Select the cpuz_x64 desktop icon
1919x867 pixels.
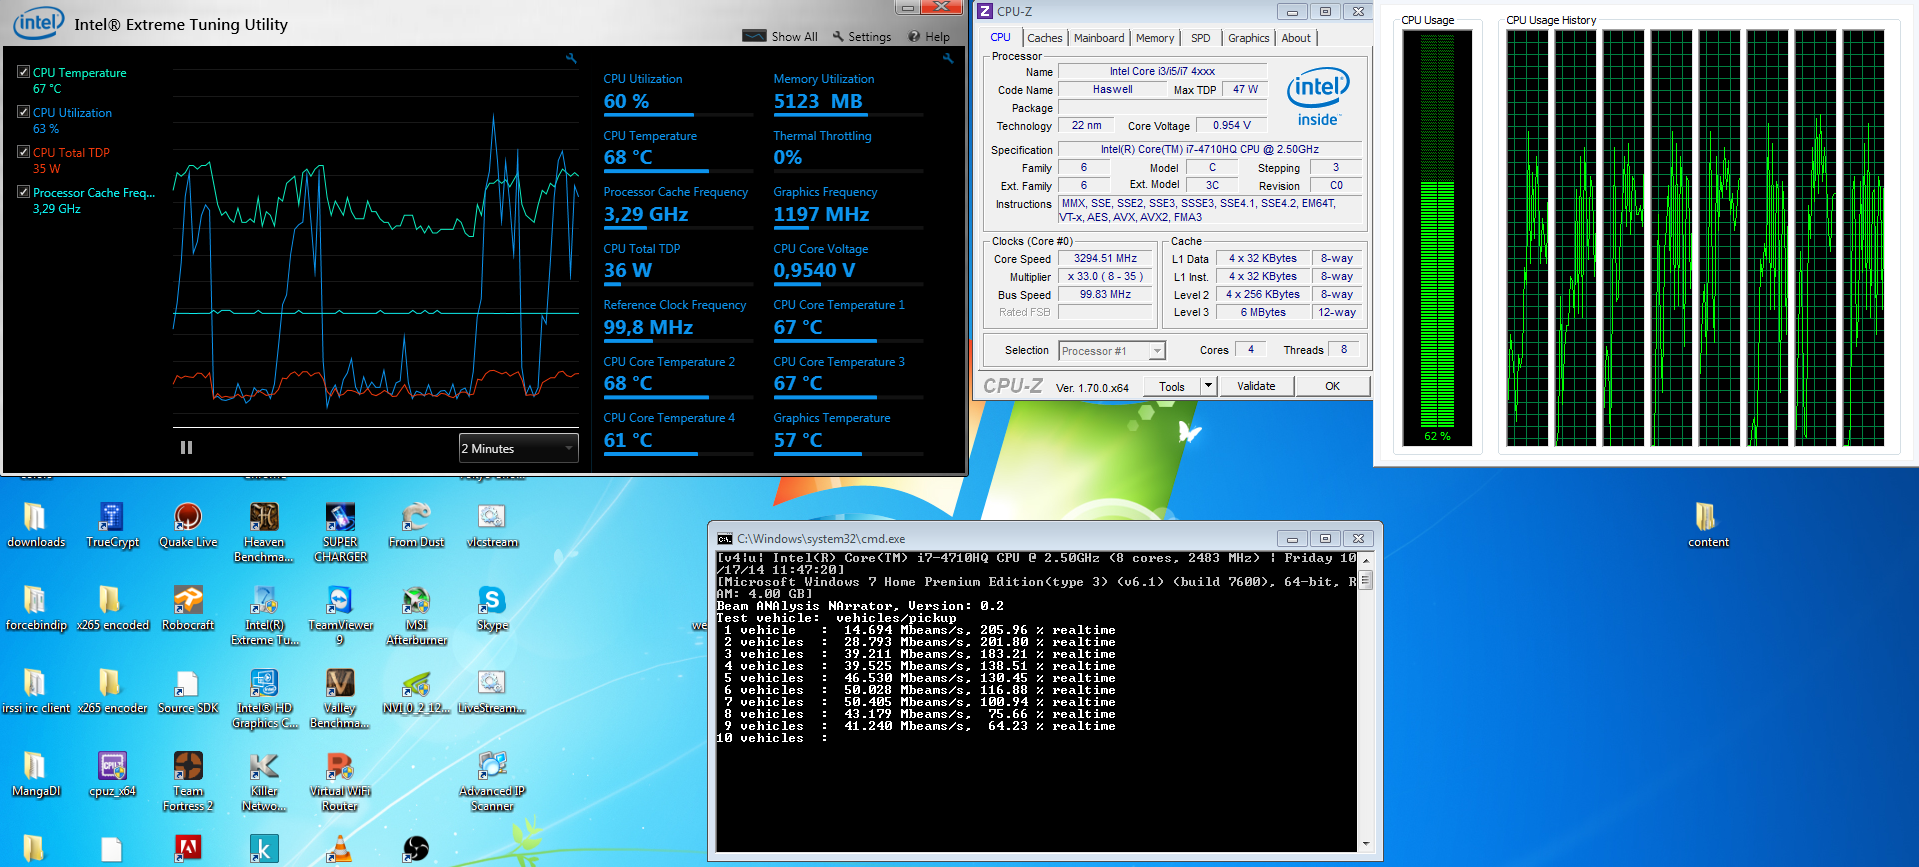112,775
